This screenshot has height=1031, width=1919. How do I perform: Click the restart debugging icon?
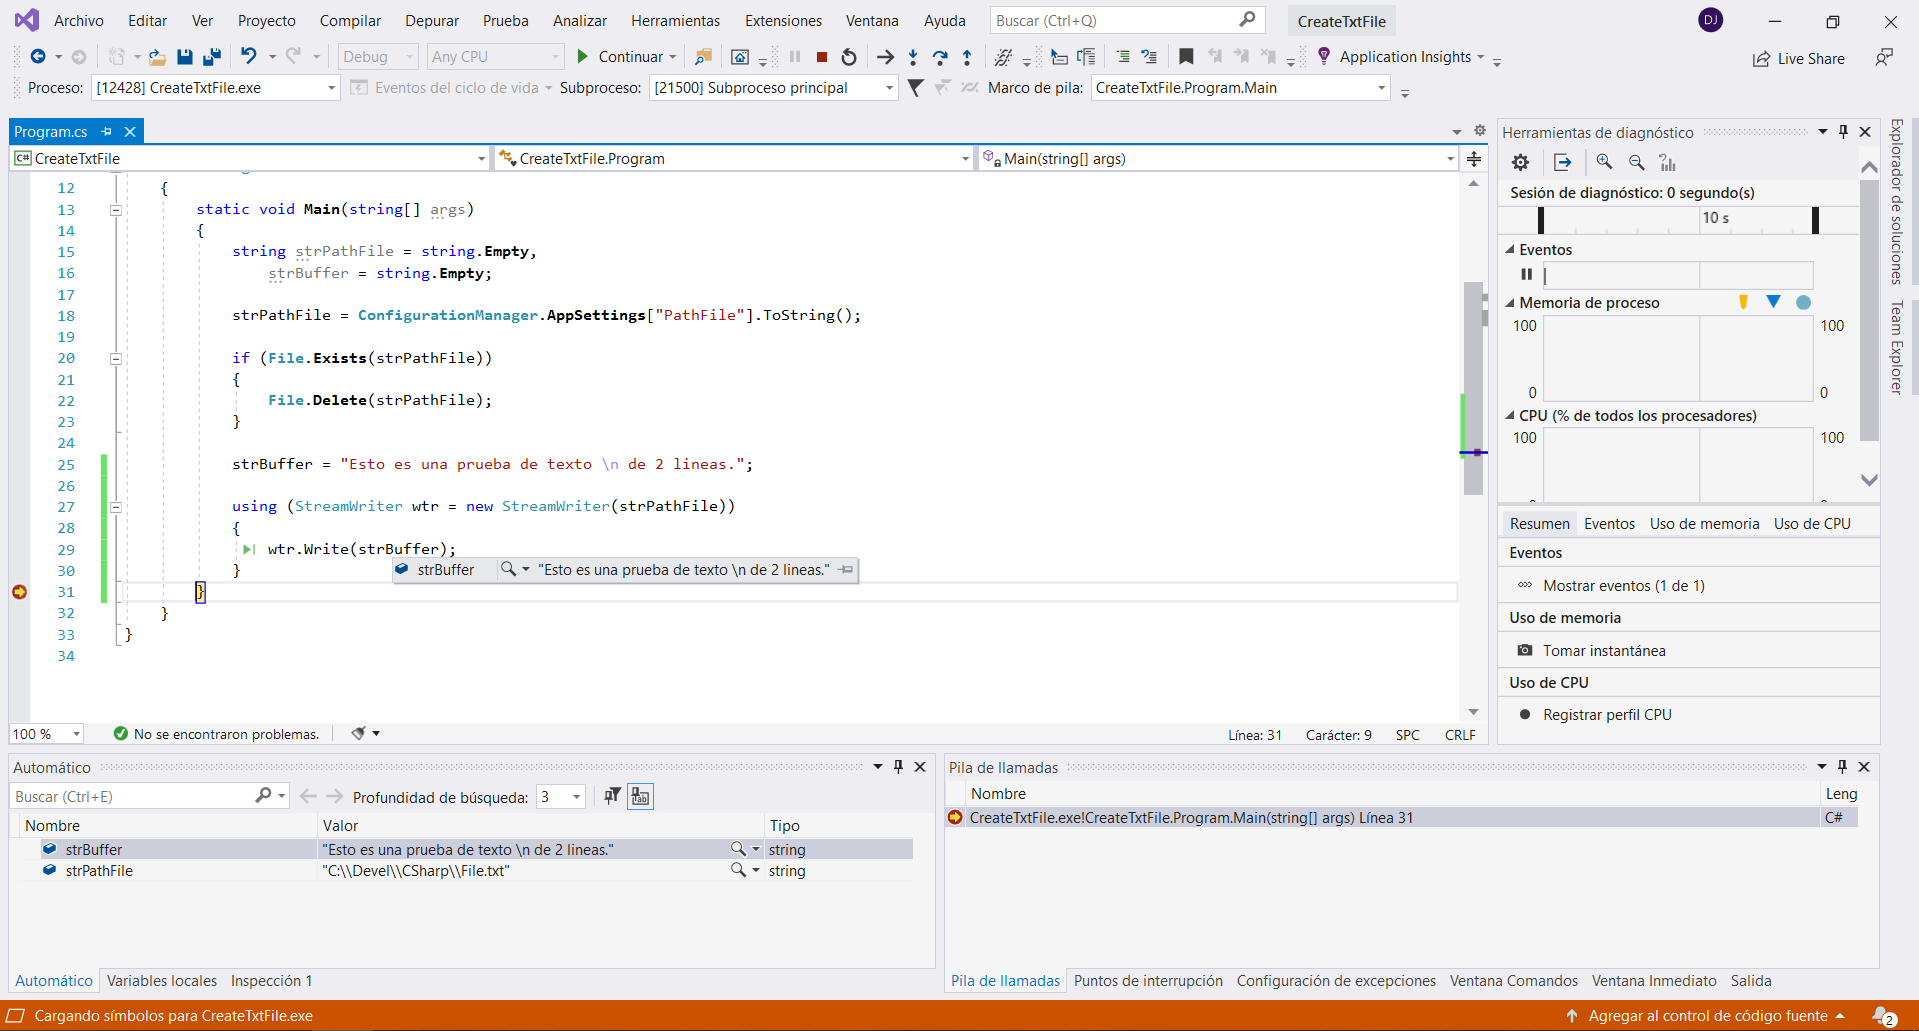click(849, 57)
